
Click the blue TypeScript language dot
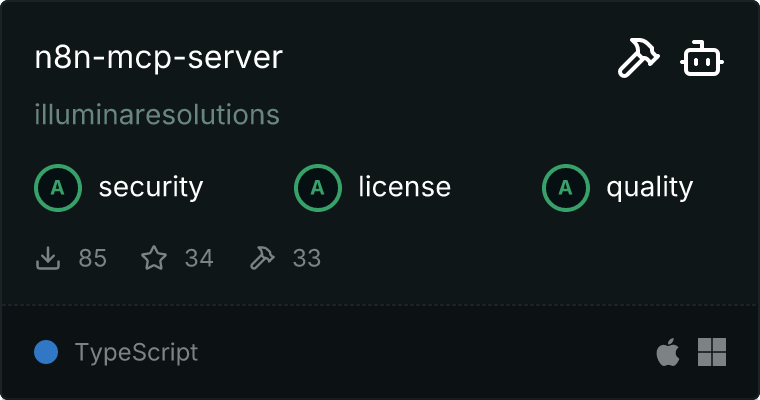coord(46,352)
